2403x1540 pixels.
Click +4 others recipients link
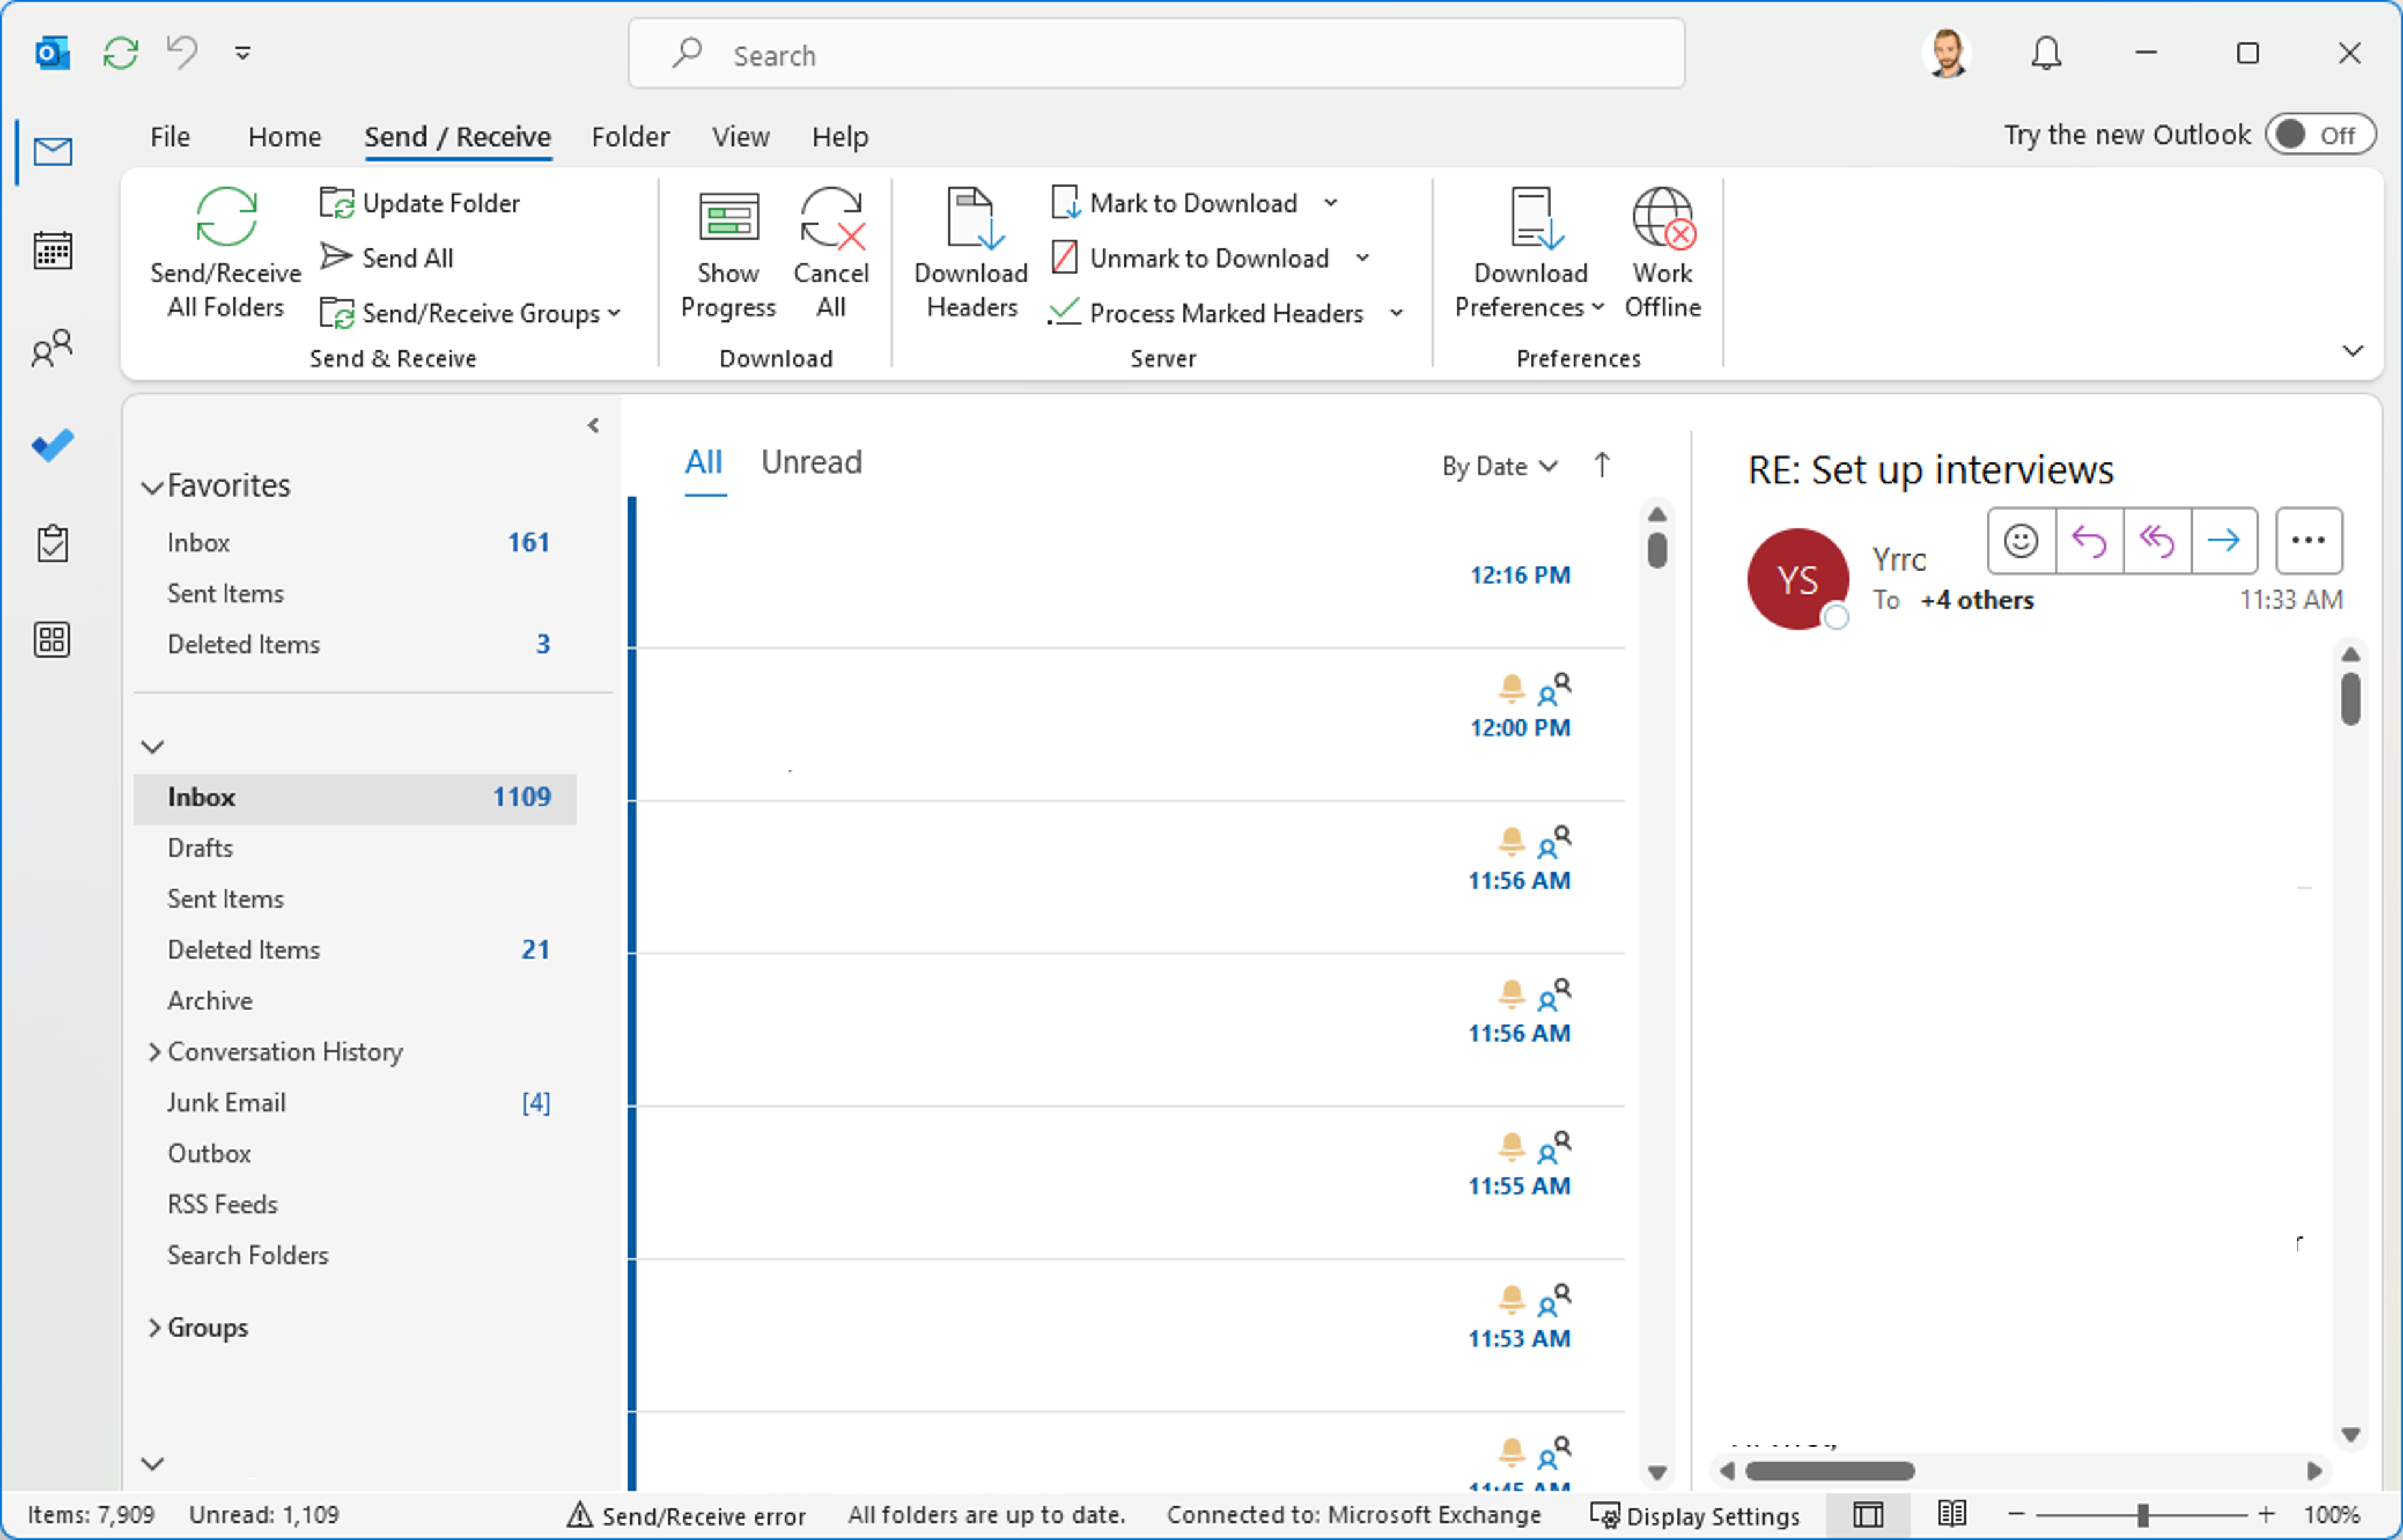pos(1977,600)
